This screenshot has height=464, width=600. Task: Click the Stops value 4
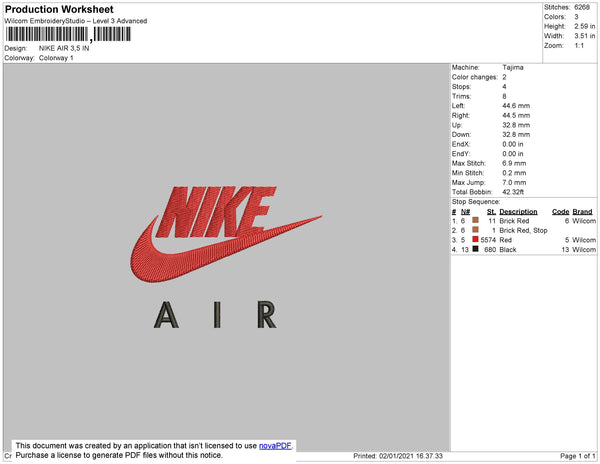click(x=504, y=87)
